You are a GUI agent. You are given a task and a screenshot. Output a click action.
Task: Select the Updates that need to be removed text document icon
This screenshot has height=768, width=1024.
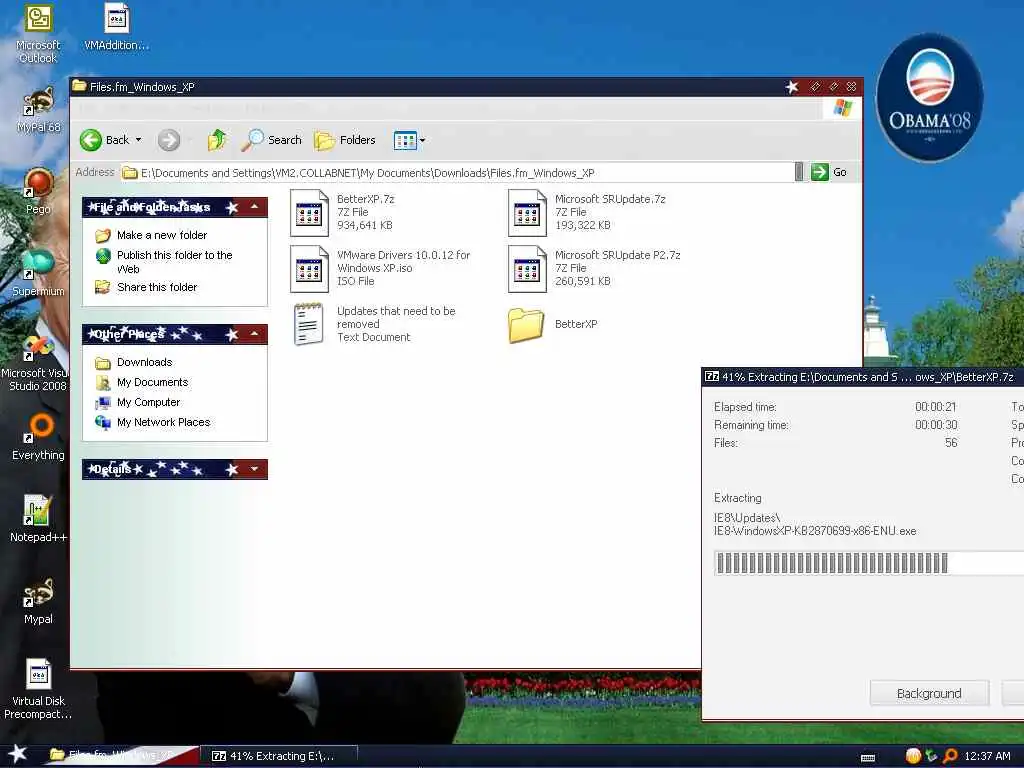tap(308, 324)
